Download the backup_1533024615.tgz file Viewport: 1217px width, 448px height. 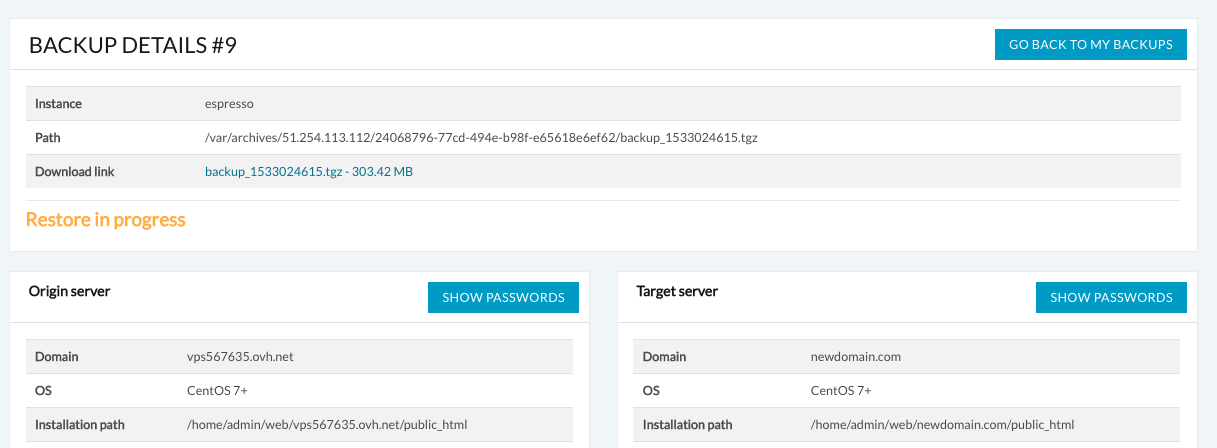(x=308, y=172)
